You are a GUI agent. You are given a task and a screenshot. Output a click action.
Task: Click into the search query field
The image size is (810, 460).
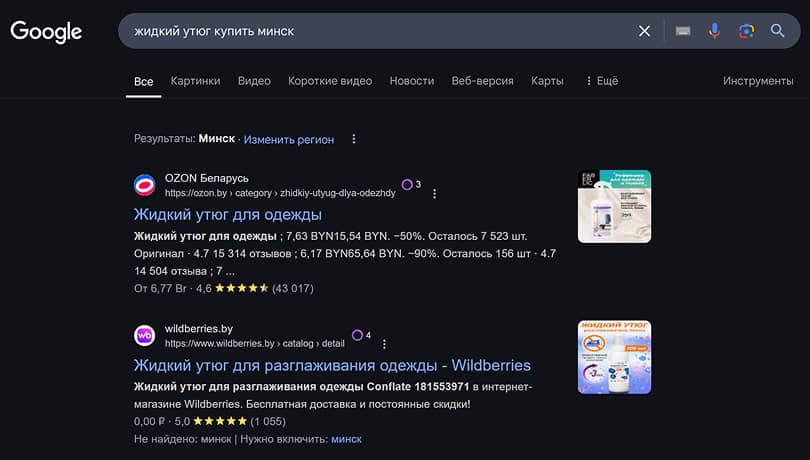click(380, 31)
